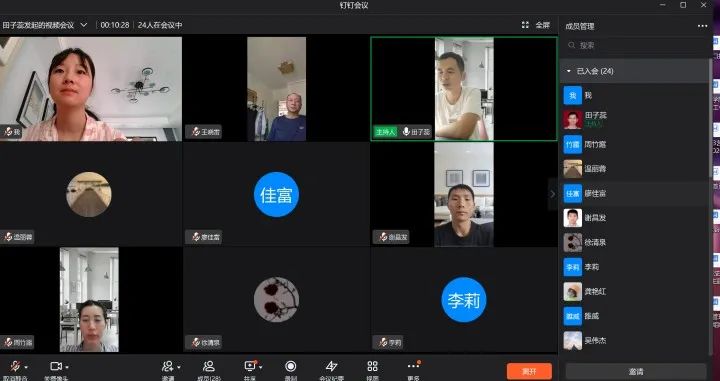Start screen sharing with the 共享 icon
Image resolution: width=720 pixels, height=381 pixels.
[x=250, y=366]
